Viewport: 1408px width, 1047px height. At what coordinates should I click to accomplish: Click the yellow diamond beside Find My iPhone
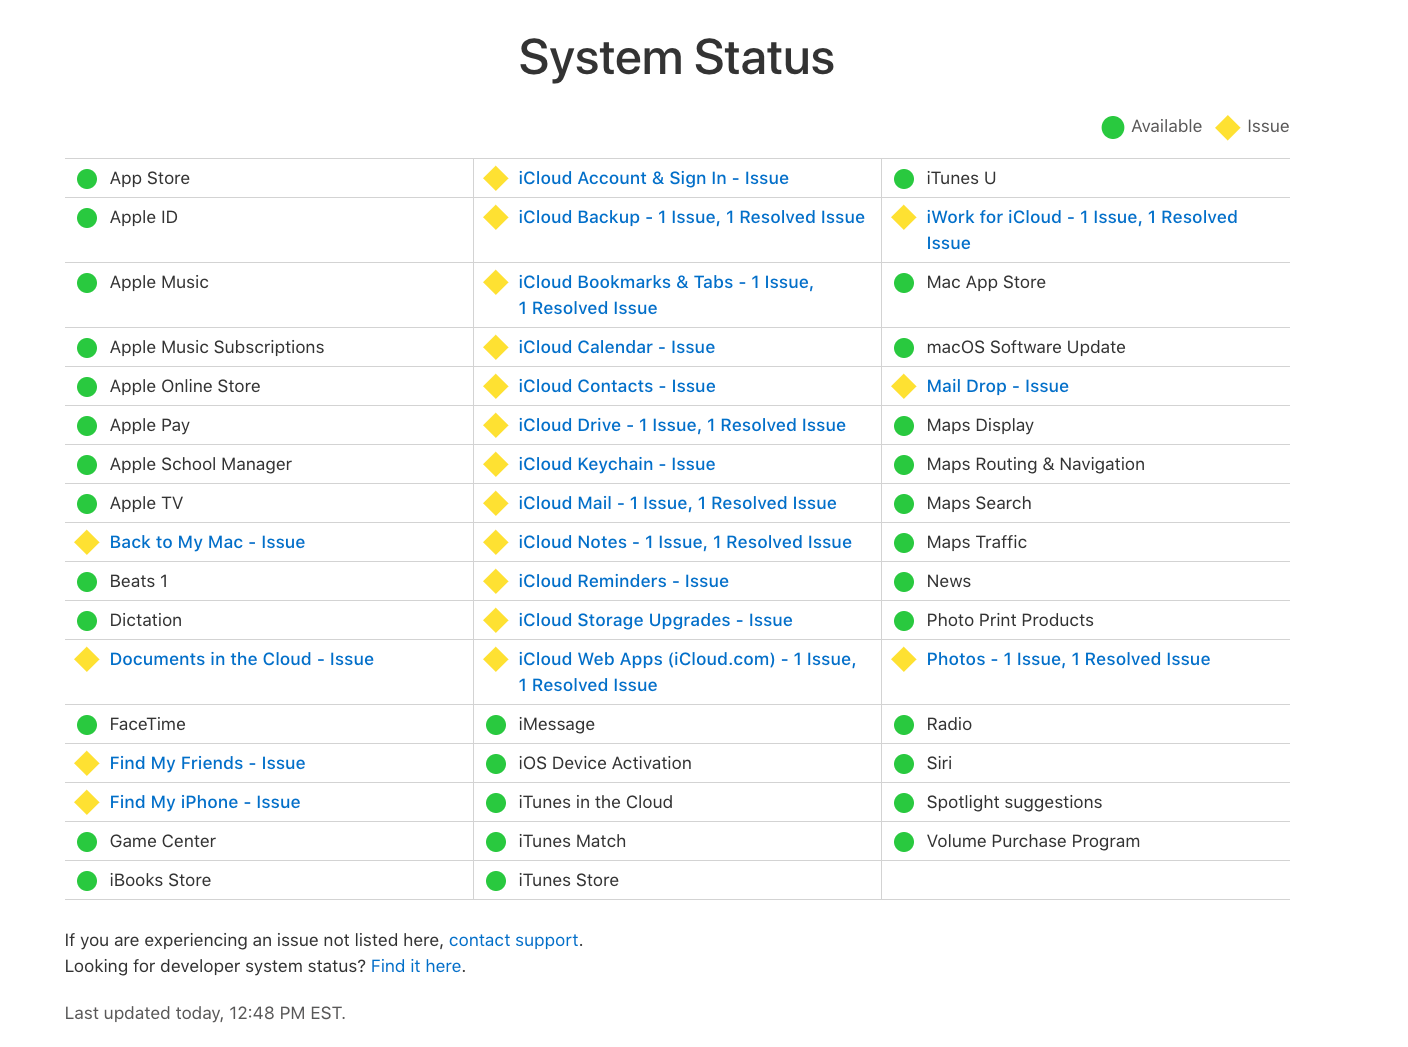pos(87,802)
